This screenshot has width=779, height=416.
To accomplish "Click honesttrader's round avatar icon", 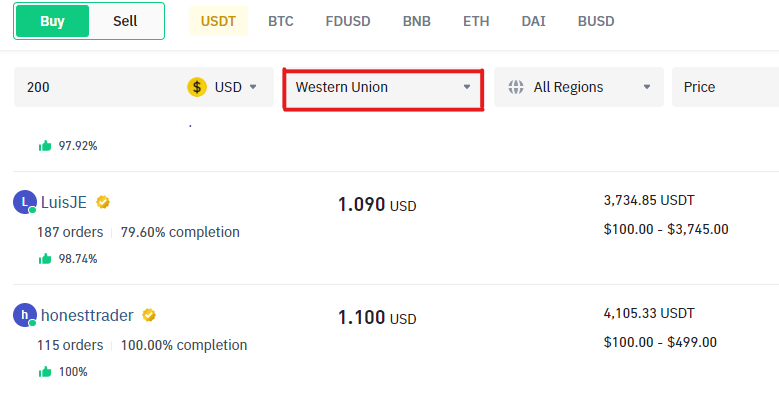I will [x=25, y=315].
